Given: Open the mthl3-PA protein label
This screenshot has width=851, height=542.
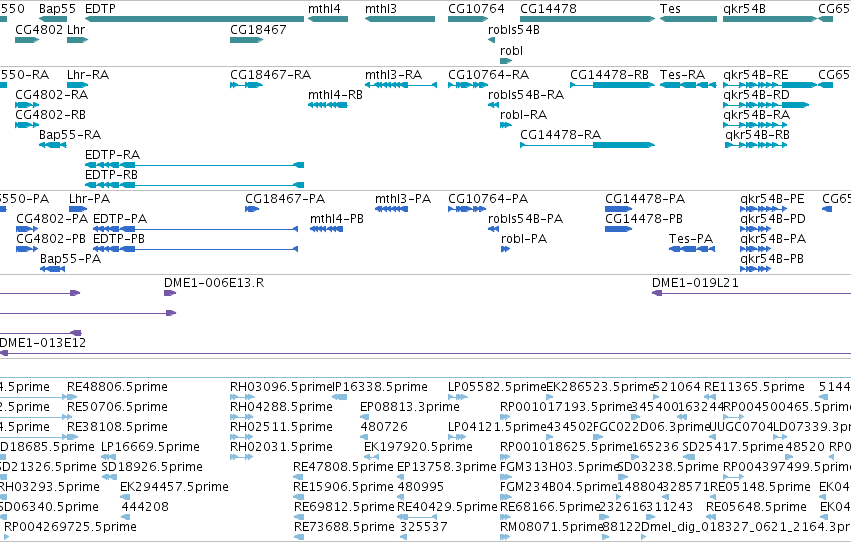Looking at the screenshot, I should (403, 199).
